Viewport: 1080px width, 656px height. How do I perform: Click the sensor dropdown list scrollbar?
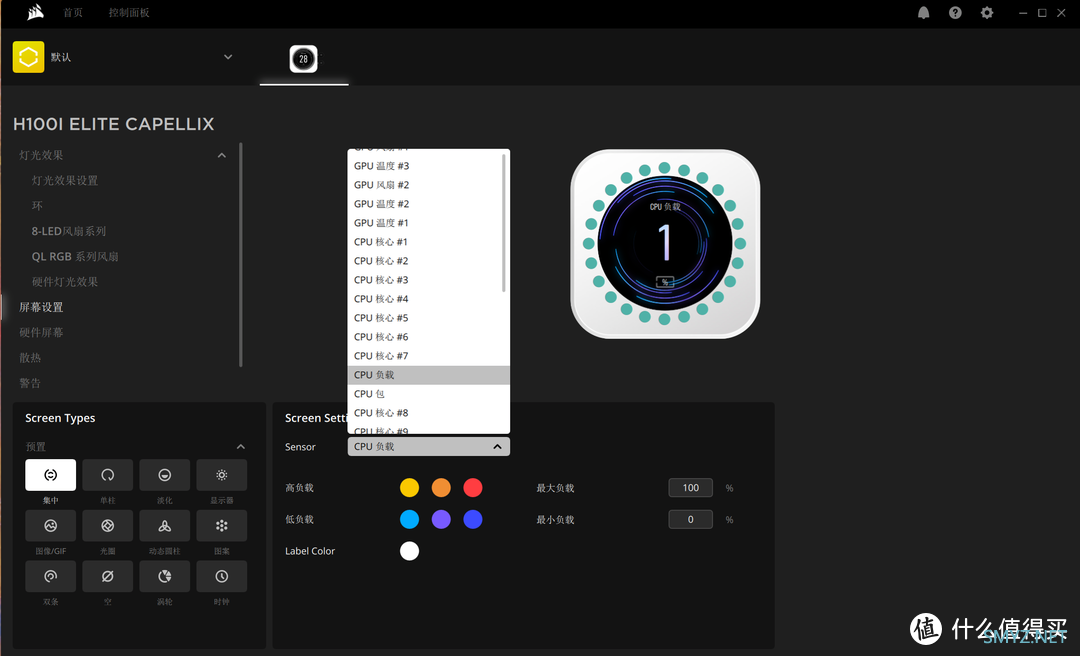pos(504,223)
